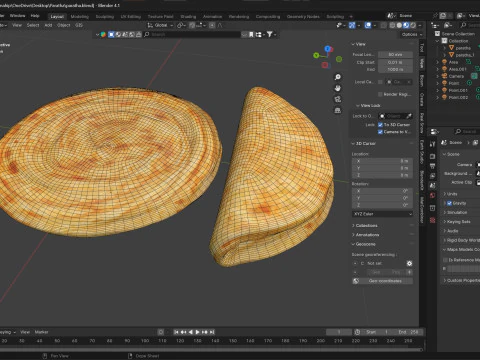The image size is (480, 360).
Task: Click the Clip Start value field
Action: (x=395, y=62)
